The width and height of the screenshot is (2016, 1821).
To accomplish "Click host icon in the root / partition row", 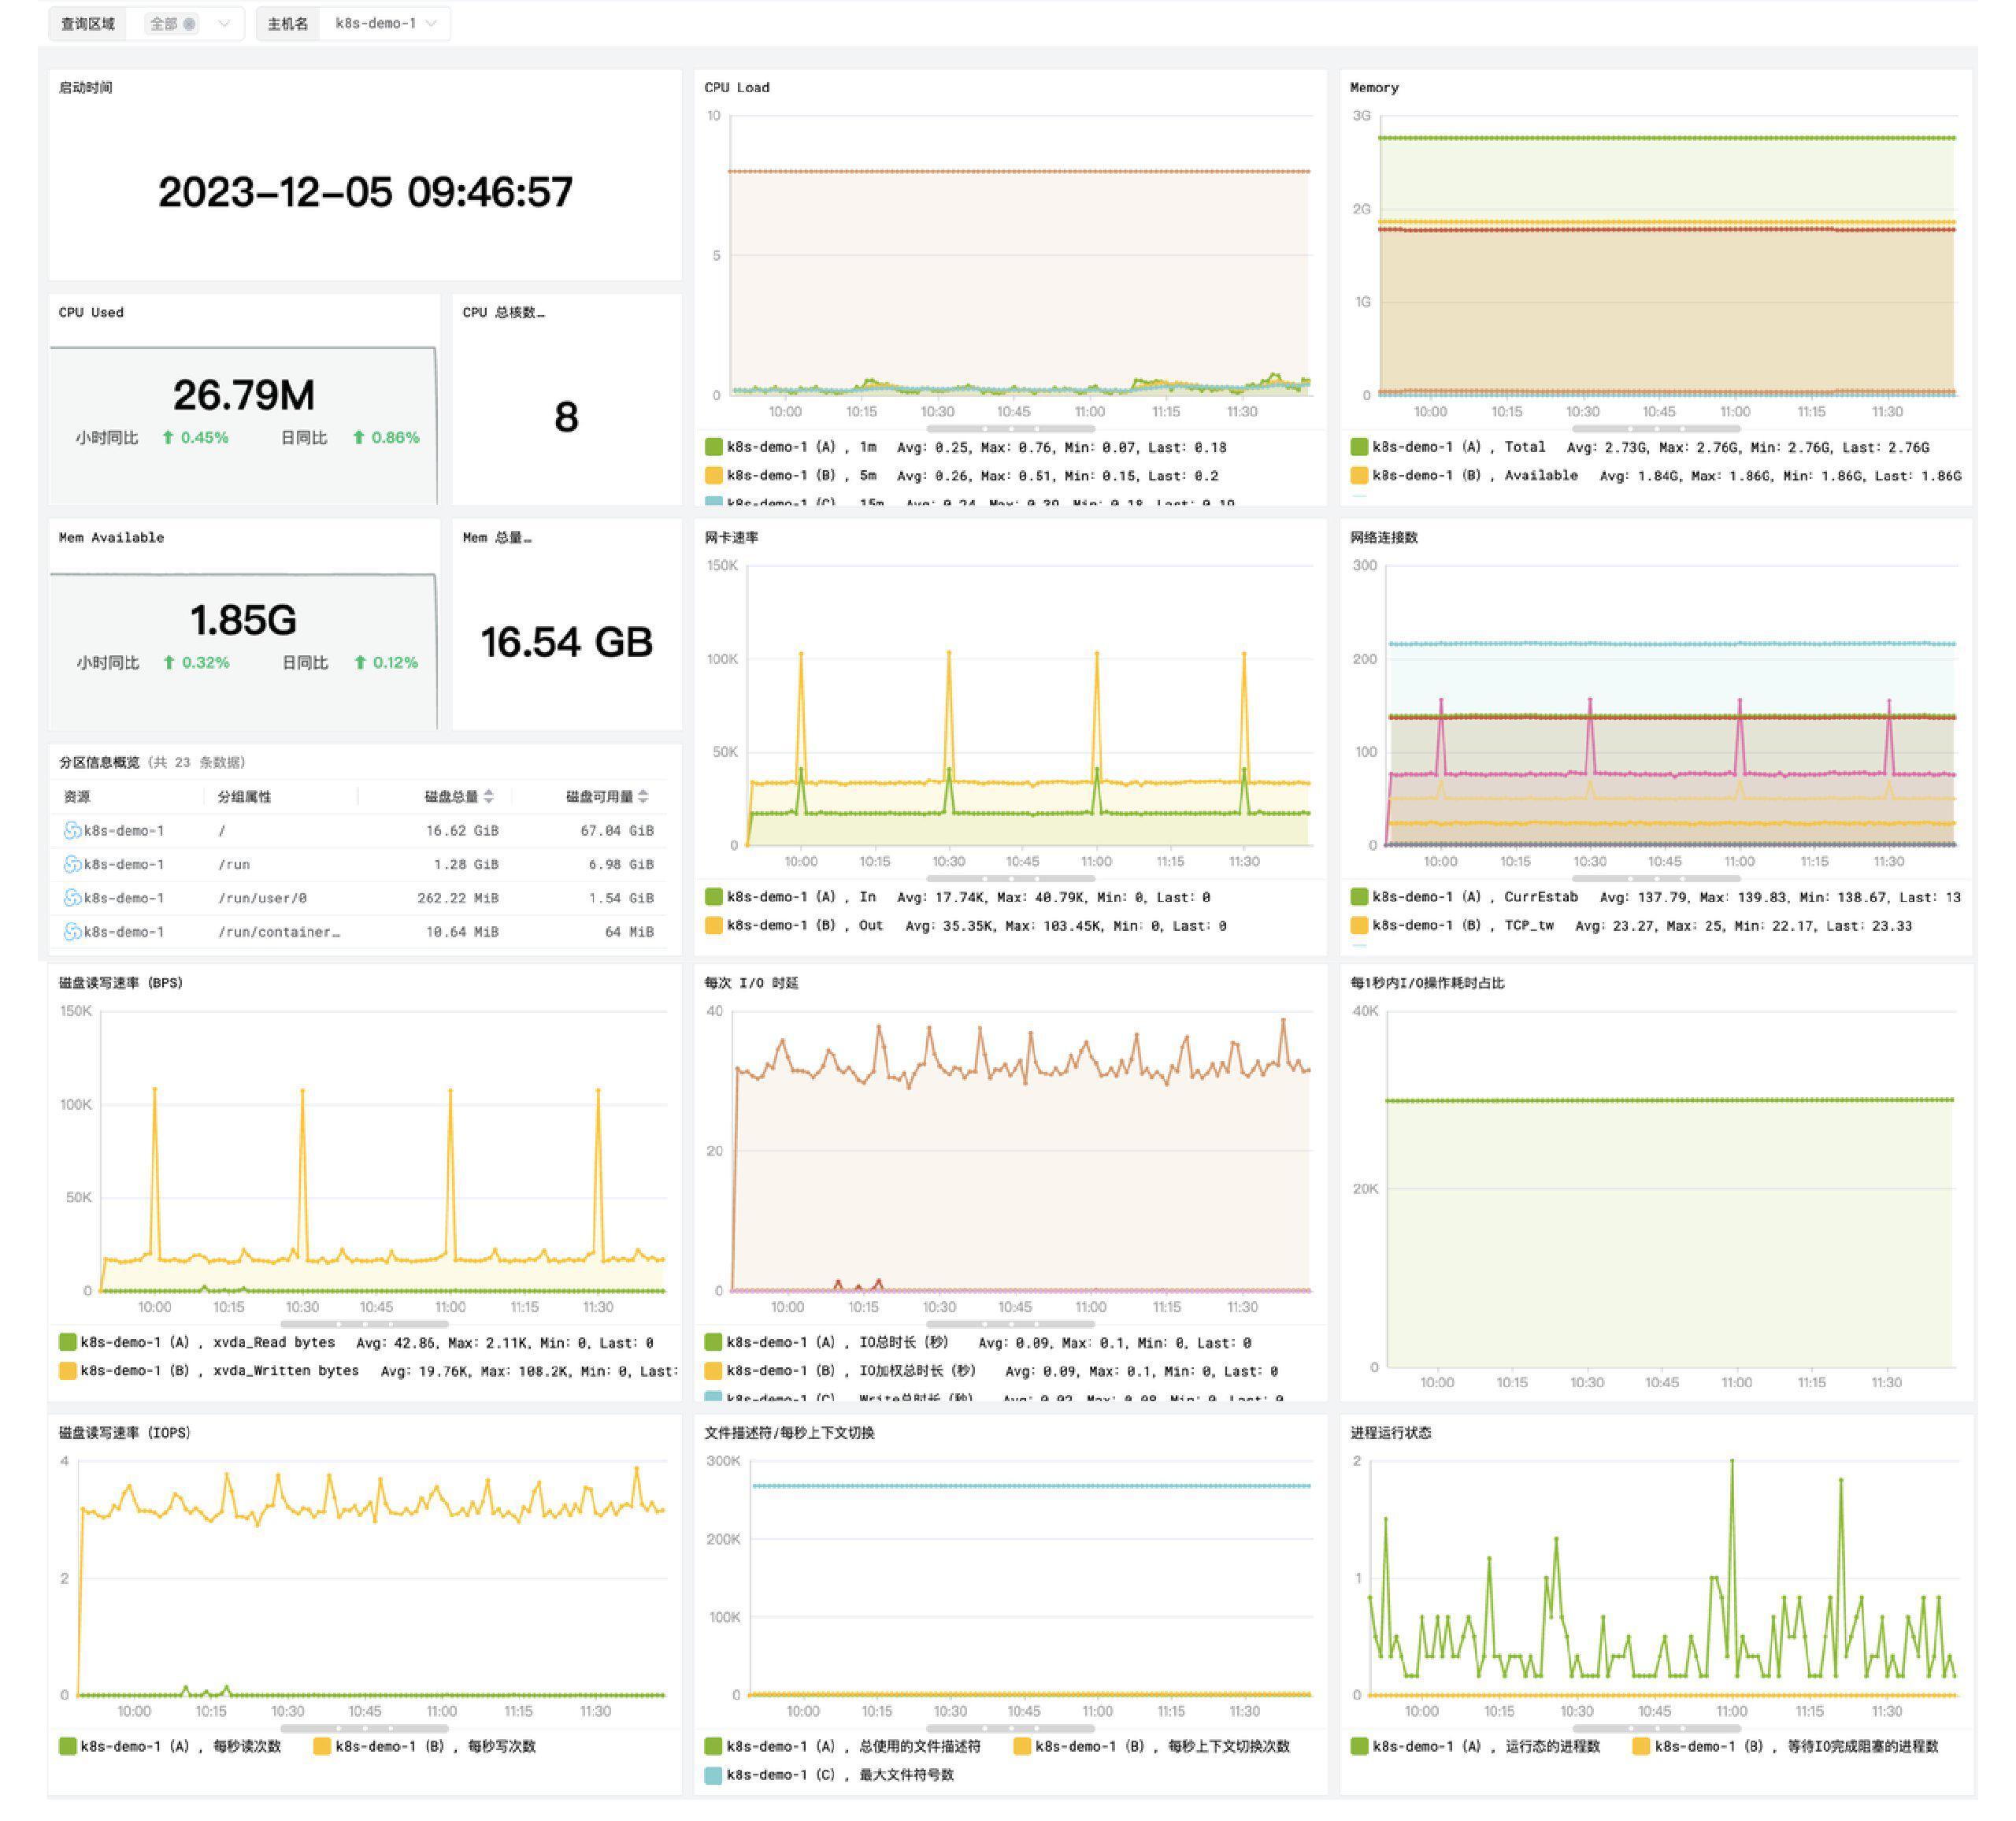I will (x=72, y=830).
